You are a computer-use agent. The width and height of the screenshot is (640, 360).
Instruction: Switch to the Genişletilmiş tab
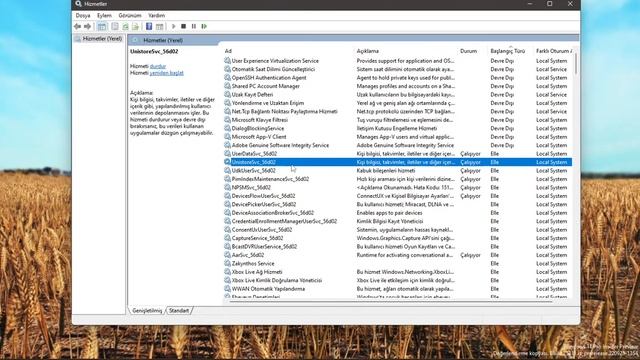[x=147, y=311]
